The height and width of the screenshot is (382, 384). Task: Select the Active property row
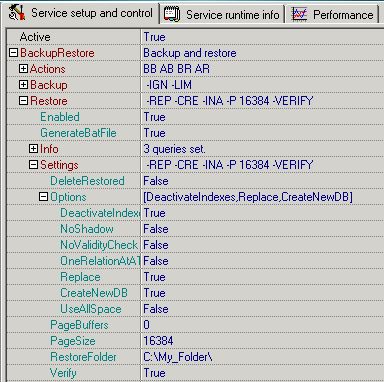tap(195, 37)
